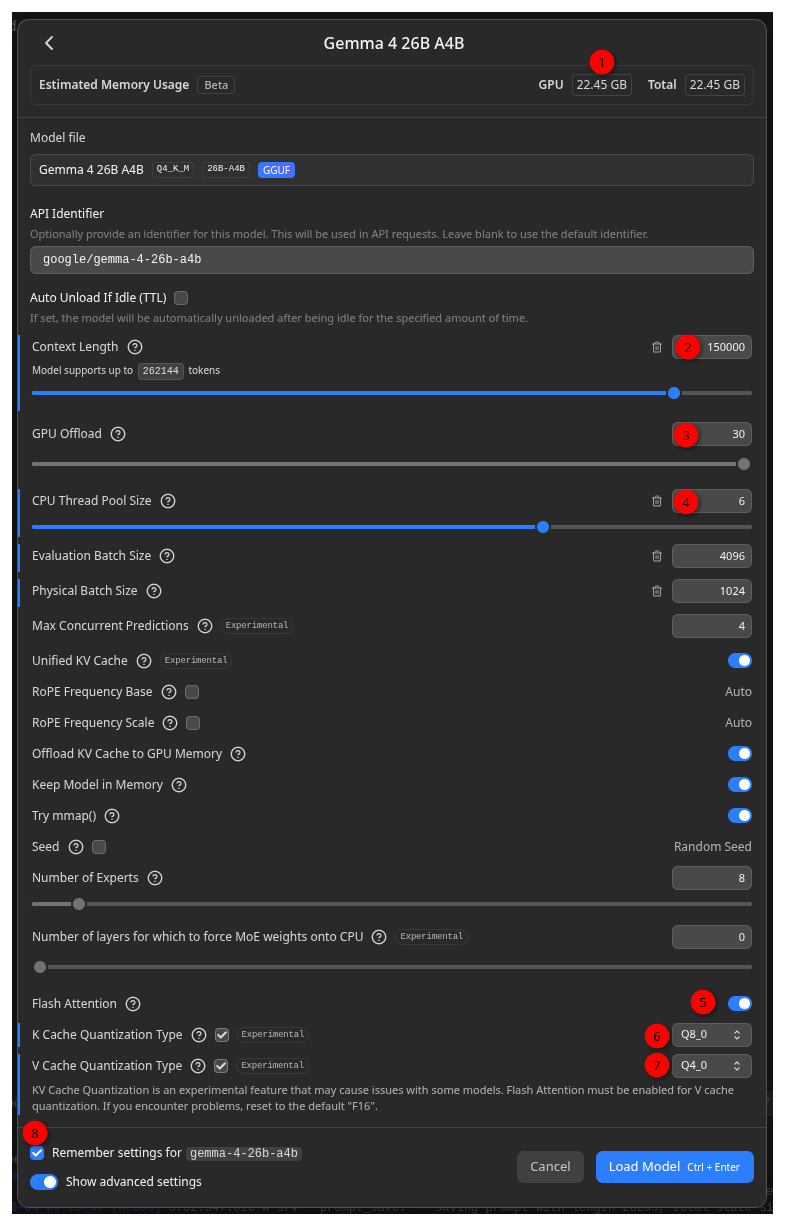Adjust the Context Length slider handle
This screenshot has height=1226, width=785.
point(674,393)
